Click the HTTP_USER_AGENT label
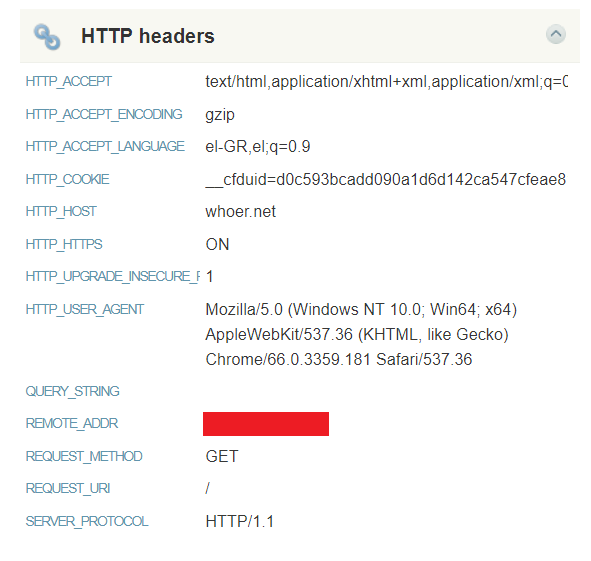This screenshot has width=591, height=561. click(x=85, y=310)
